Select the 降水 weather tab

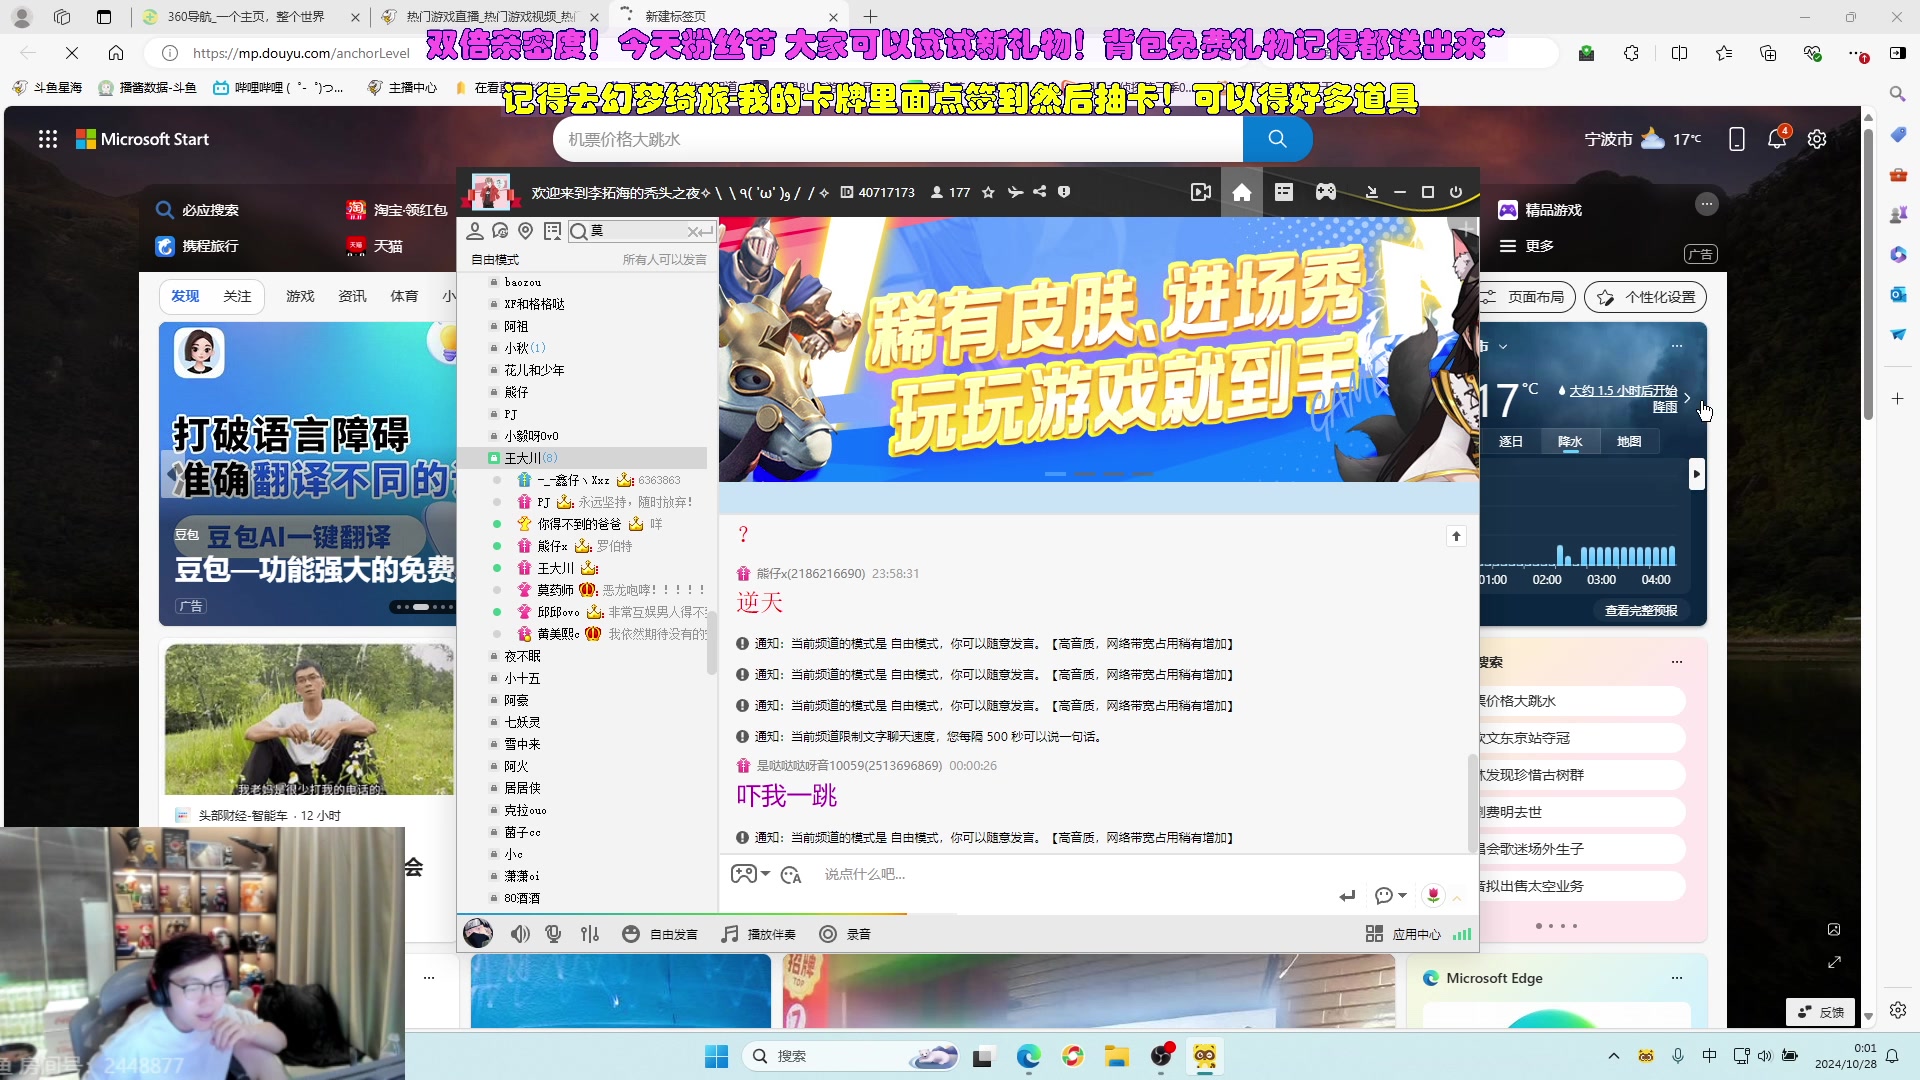point(1570,441)
